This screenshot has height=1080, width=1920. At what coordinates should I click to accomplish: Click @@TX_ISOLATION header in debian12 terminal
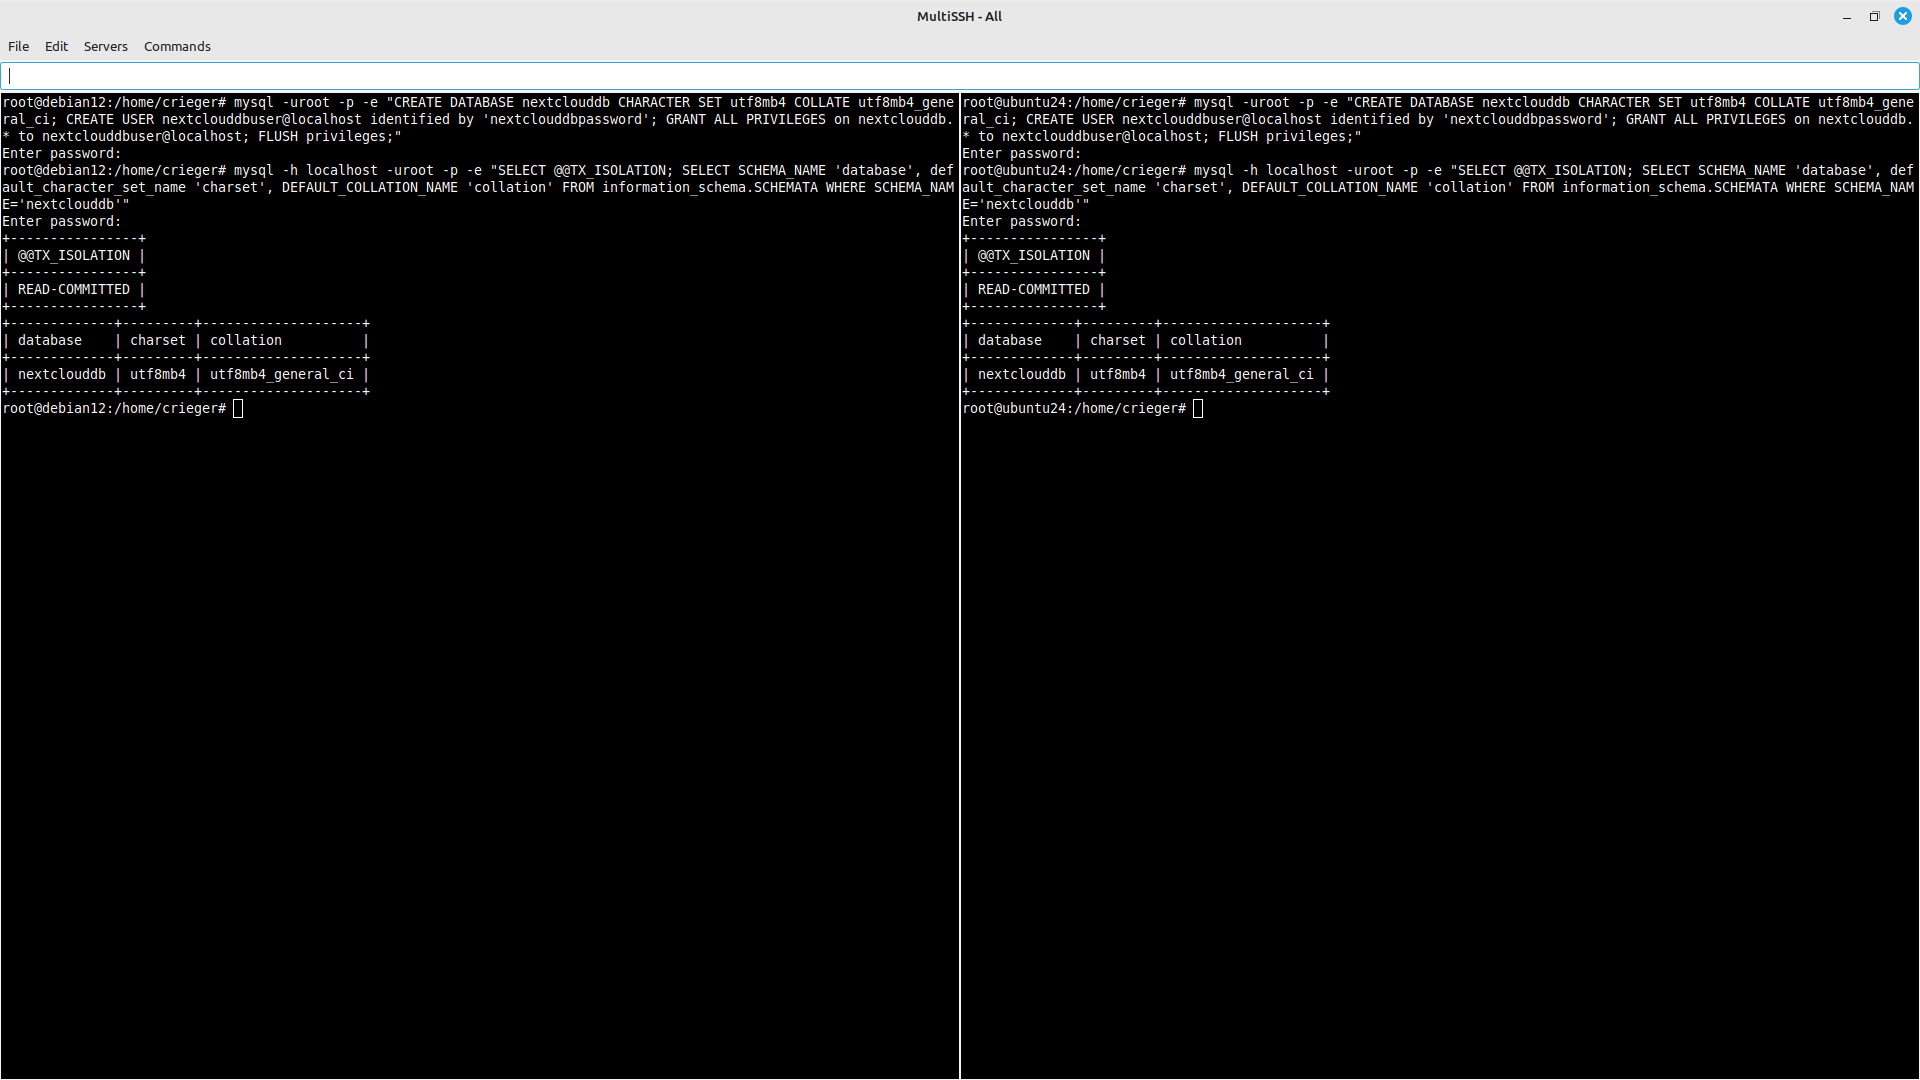click(x=74, y=255)
